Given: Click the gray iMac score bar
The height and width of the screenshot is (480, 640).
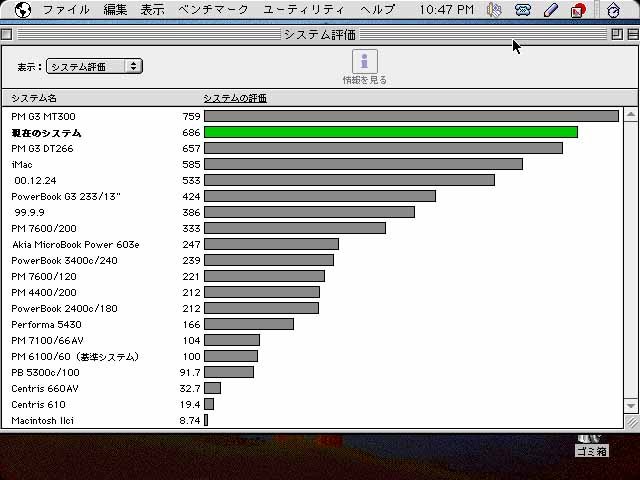Looking at the screenshot, I should (363, 164).
